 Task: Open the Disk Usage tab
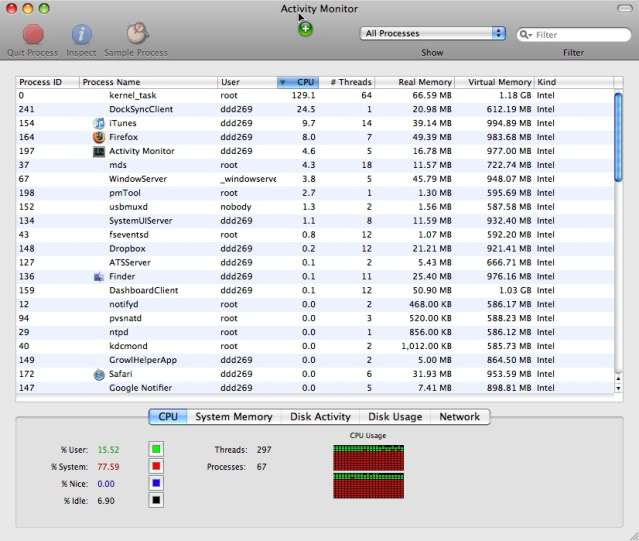click(x=395, y=417)
